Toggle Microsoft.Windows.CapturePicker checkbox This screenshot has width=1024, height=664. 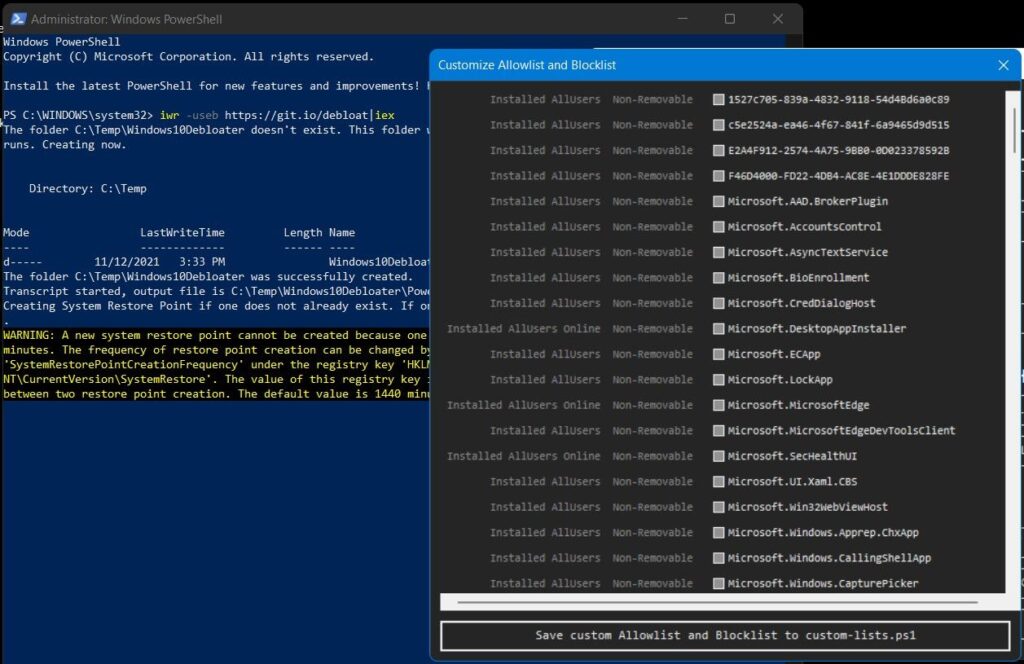pos(718,583)
